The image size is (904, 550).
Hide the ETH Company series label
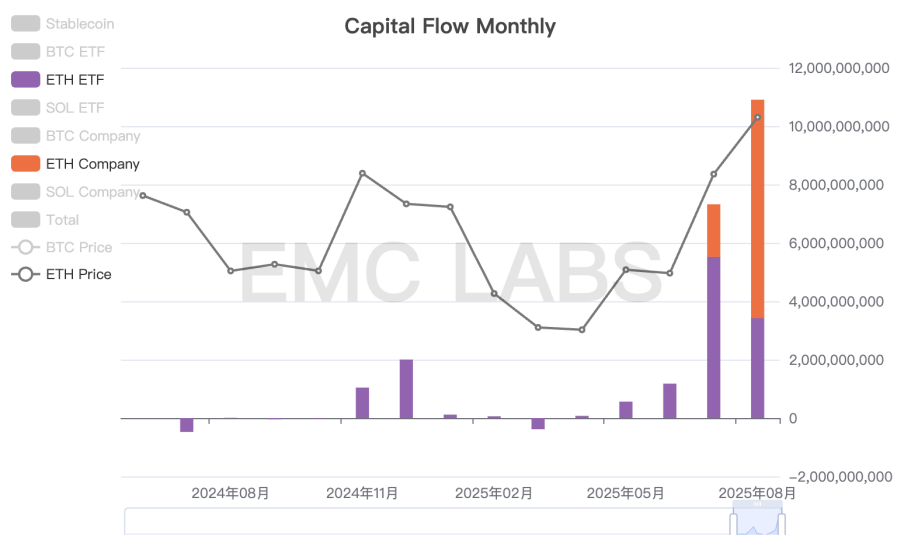click(x=92, y=163)
